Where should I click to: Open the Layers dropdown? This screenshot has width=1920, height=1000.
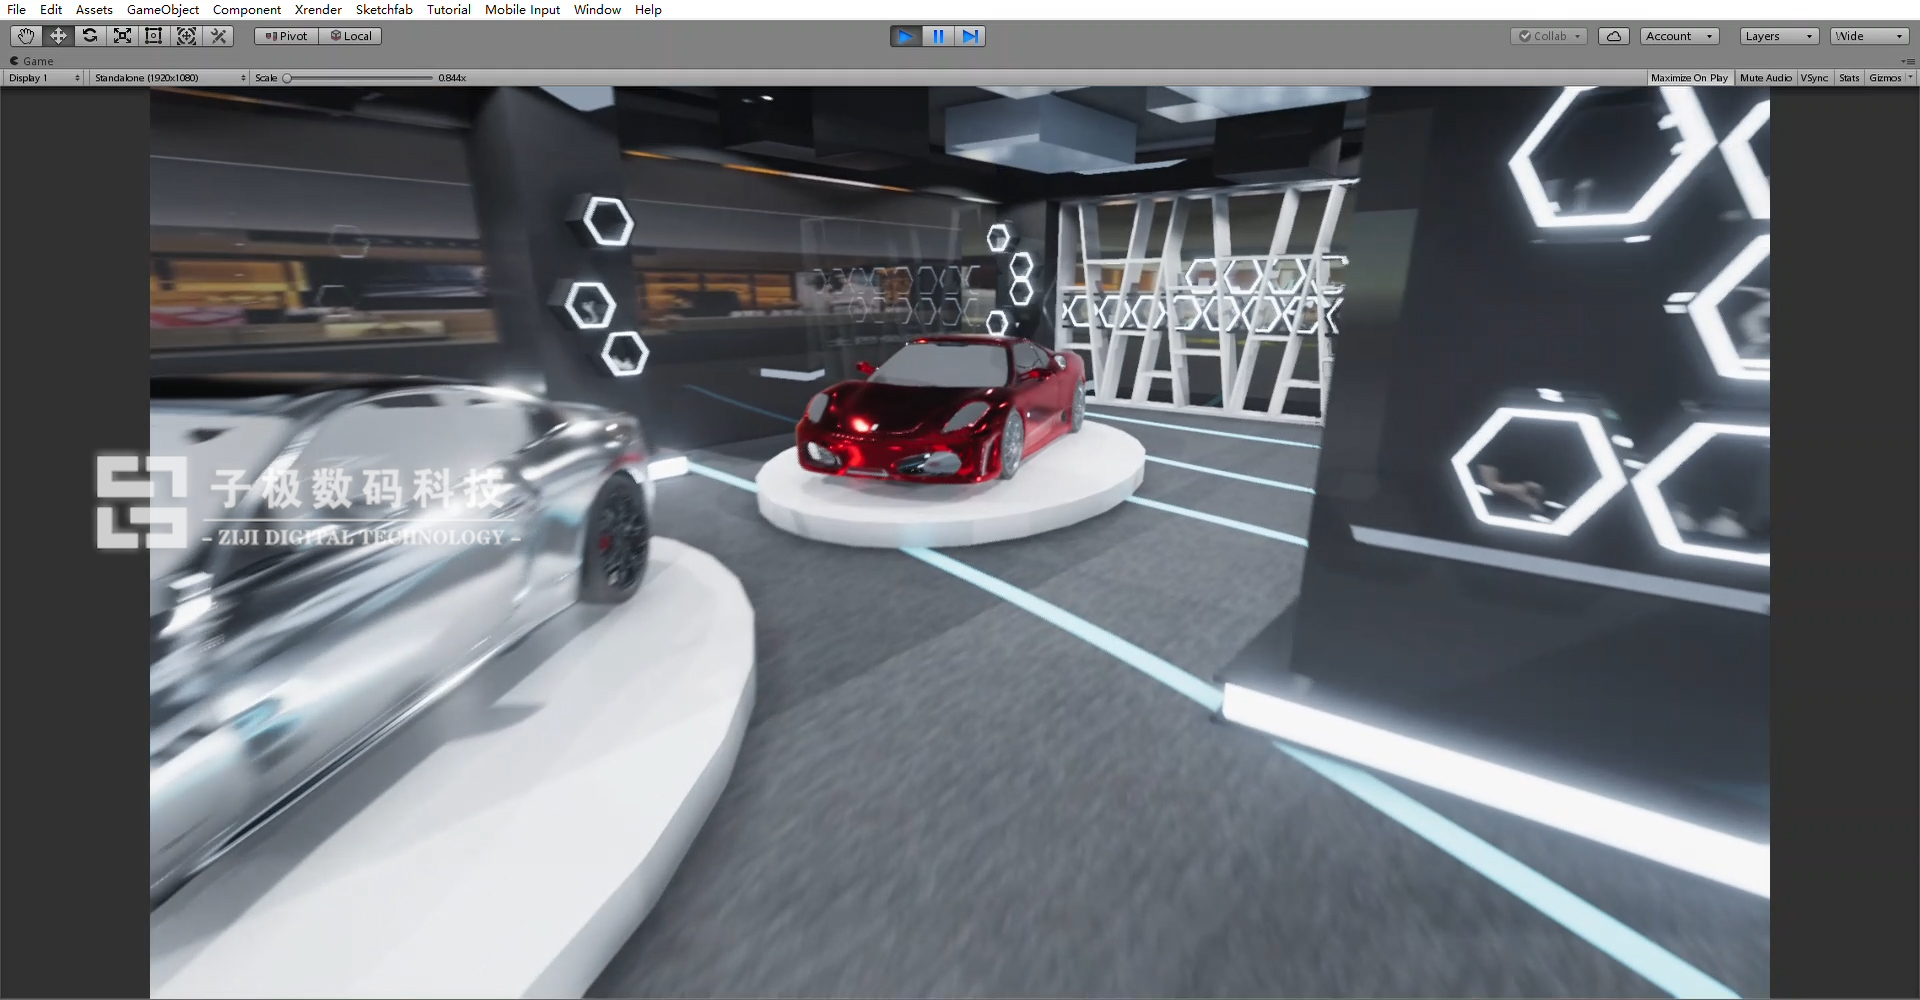point(1777,35)
